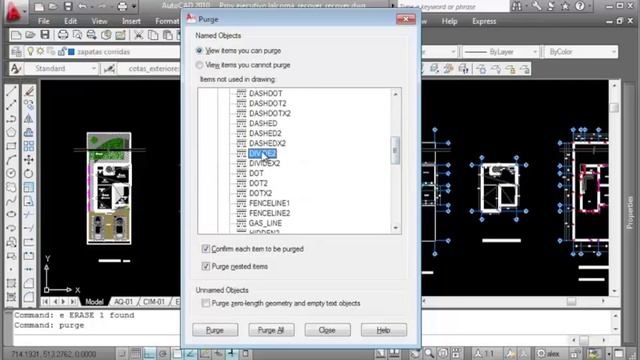Select the Rotate modify tool
Viewport: 640px width, 360px height.
[29, 173]
